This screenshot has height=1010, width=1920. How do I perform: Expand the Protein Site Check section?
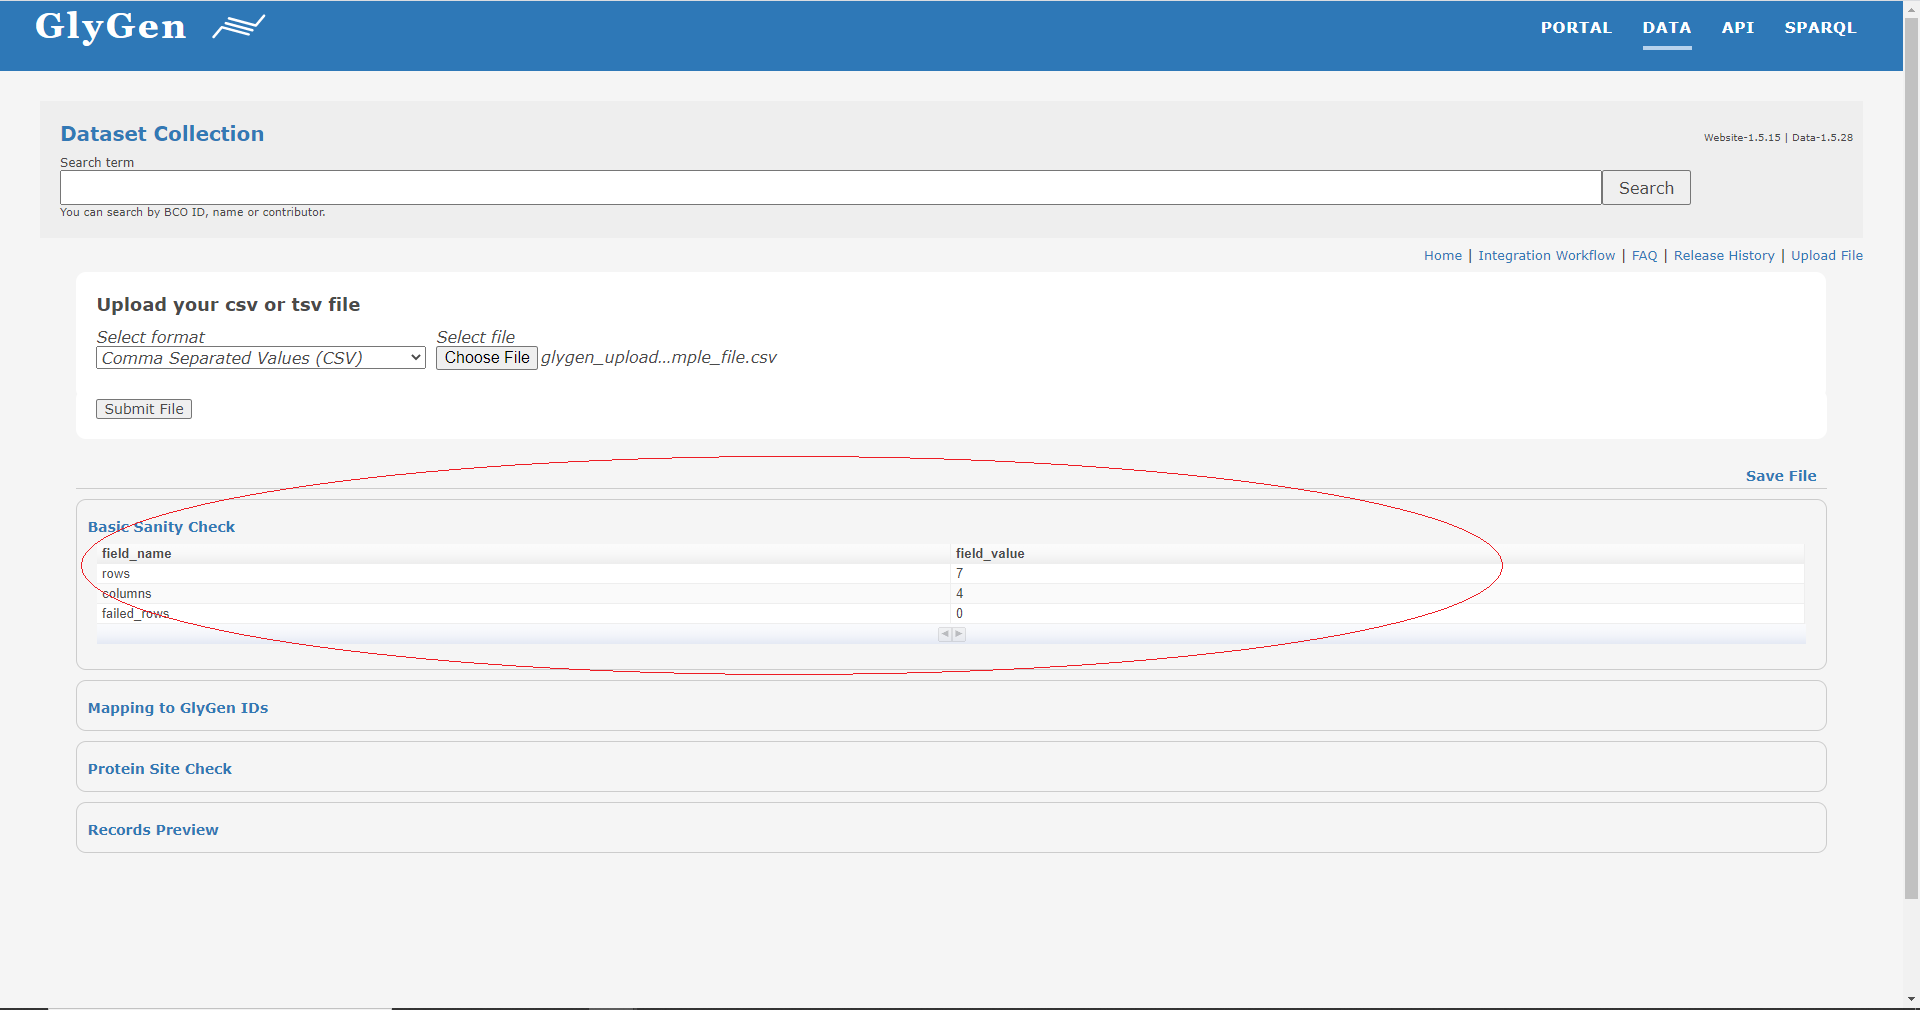(x=160, y=769)
